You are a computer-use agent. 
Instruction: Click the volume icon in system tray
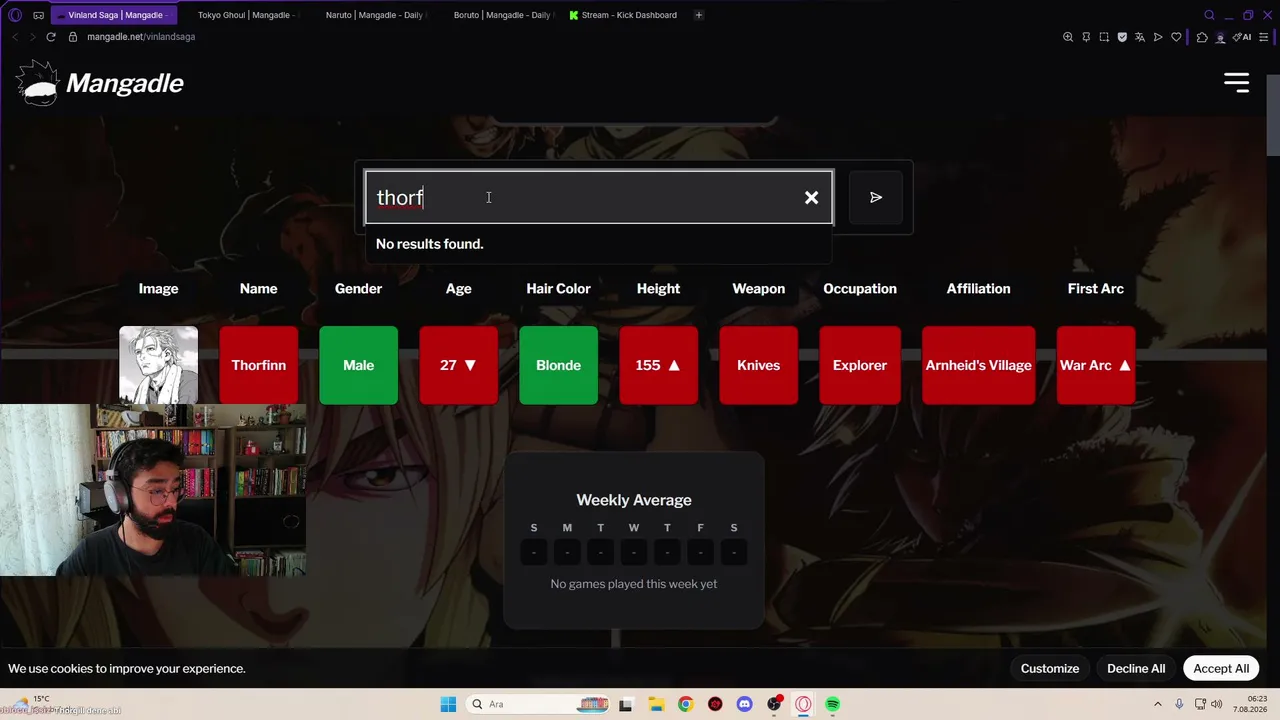point(1216,704)
